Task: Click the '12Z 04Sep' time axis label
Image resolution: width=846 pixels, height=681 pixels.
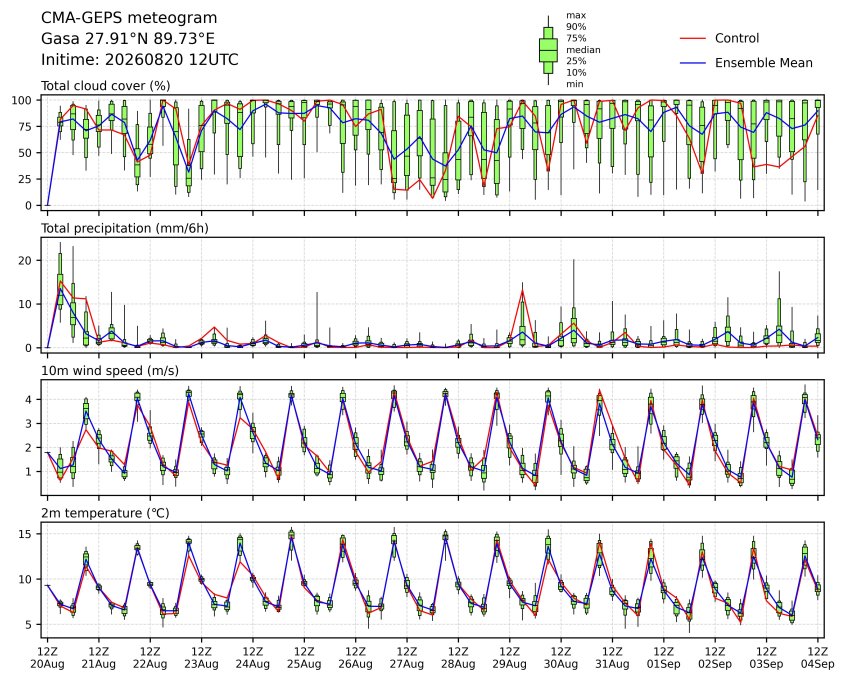Action: click(x=818, y=658)
